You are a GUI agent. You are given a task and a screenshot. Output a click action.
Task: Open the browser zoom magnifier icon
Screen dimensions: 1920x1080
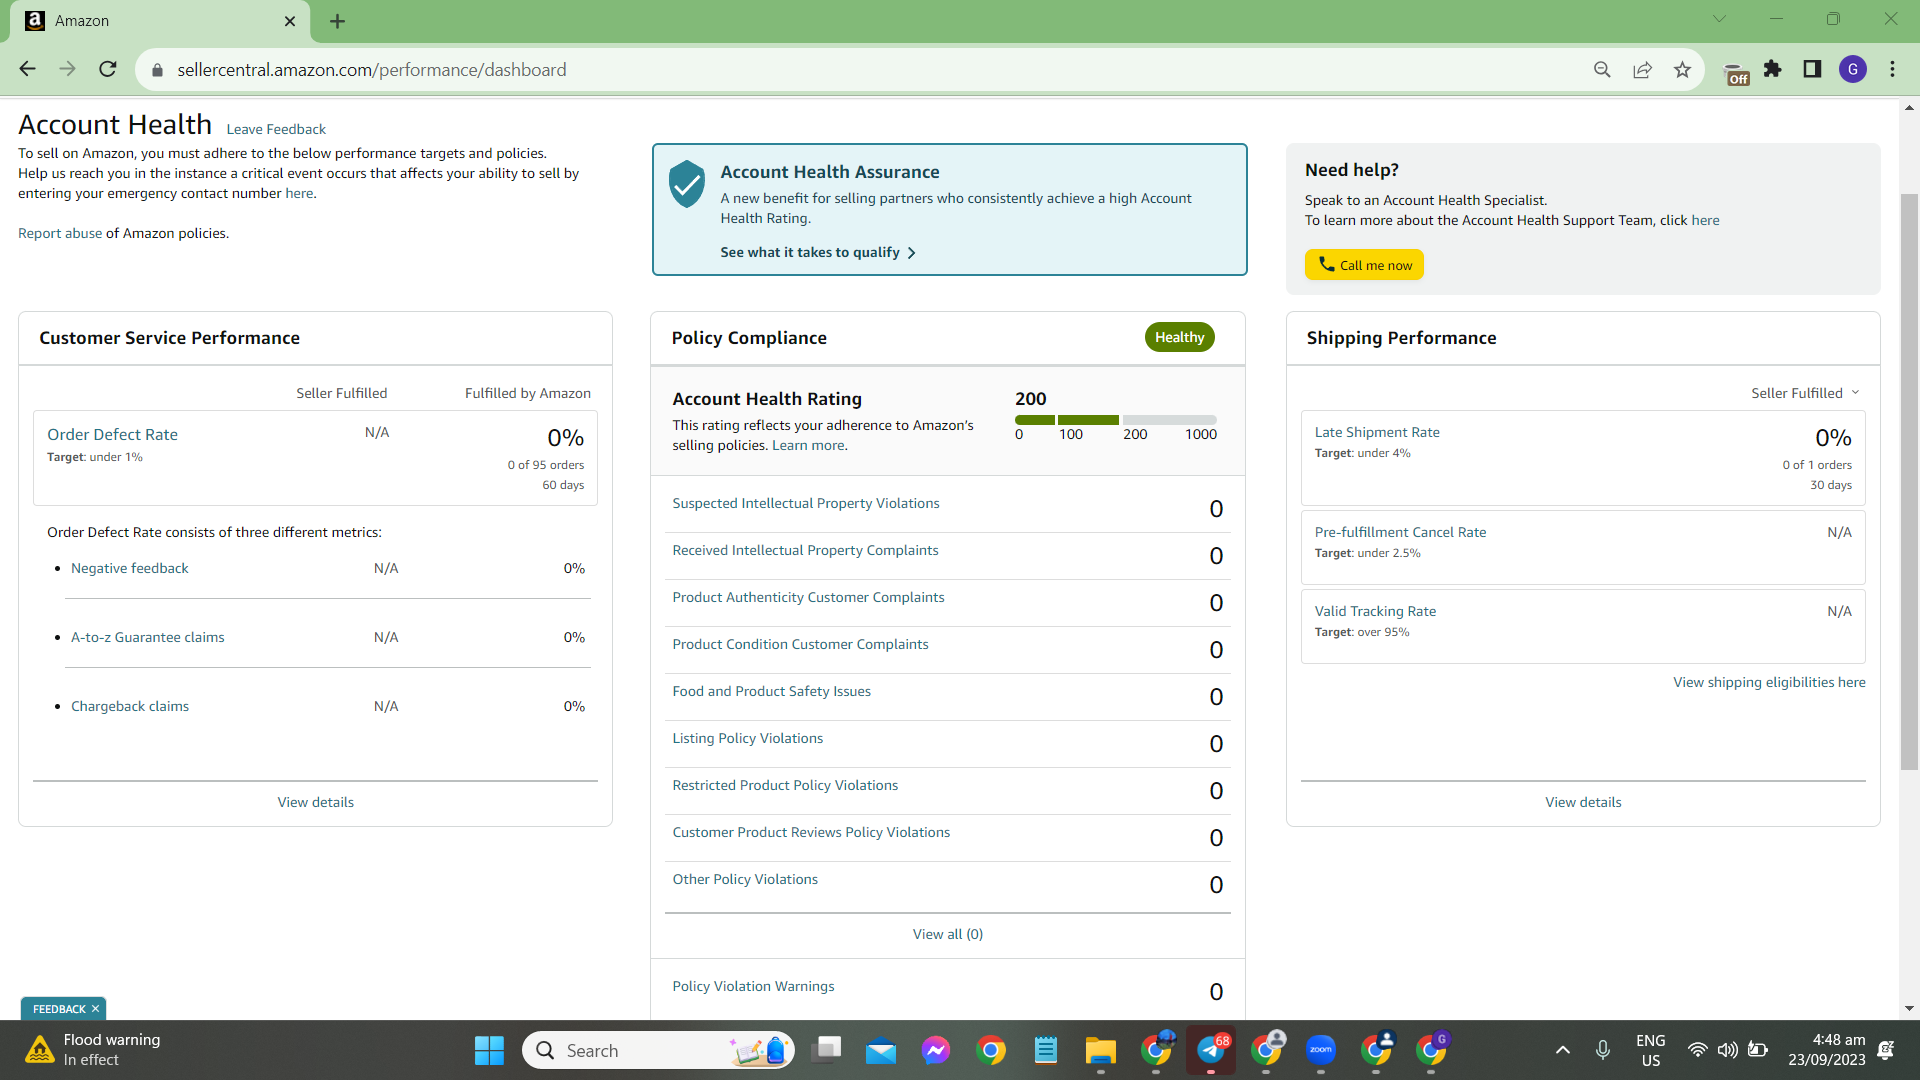(x=1602, y=69)
